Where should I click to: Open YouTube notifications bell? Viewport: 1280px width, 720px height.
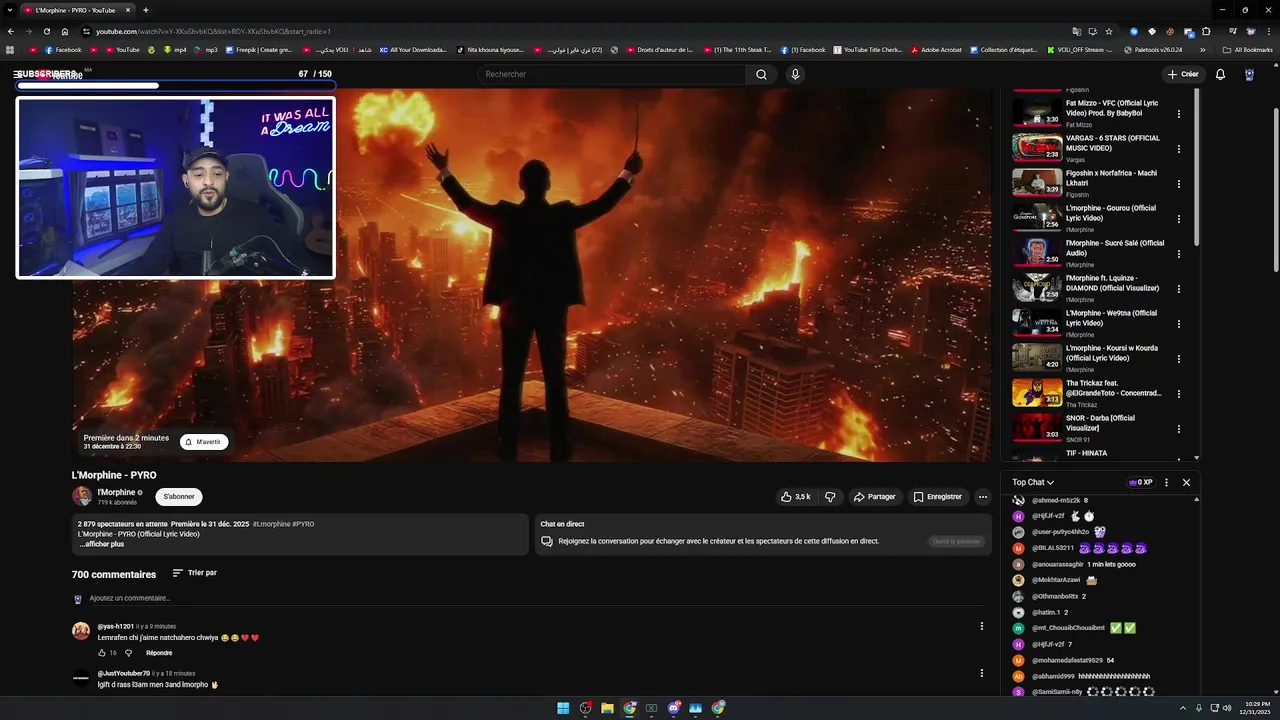pyautogui.click(x=1220, y=74)
